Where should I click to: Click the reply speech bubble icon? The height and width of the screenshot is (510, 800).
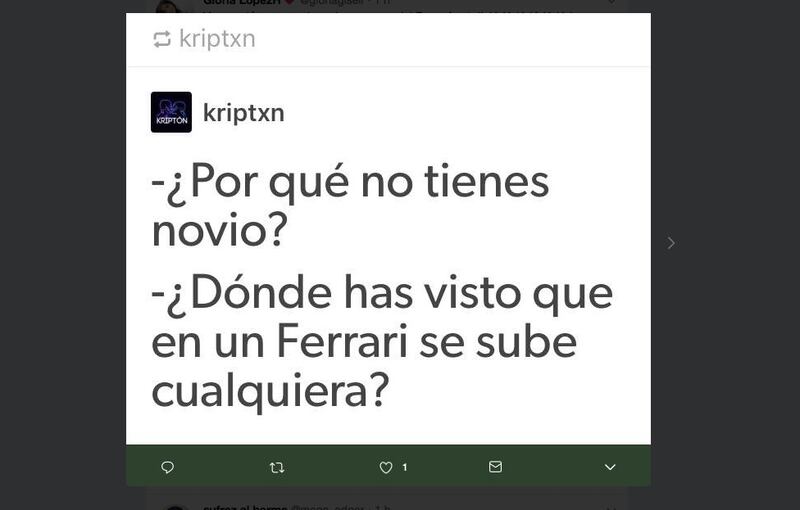pyautogui.click(x=167, y=467)
